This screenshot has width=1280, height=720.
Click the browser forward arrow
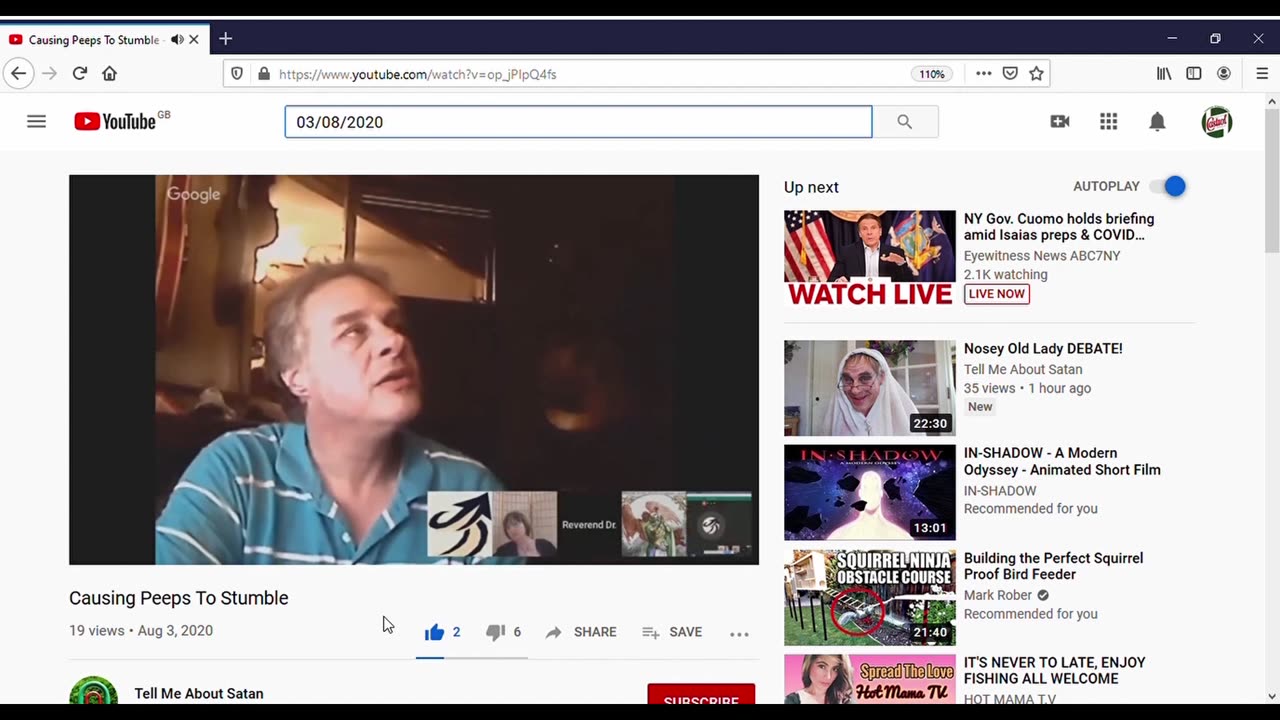[x=49, y=73]
